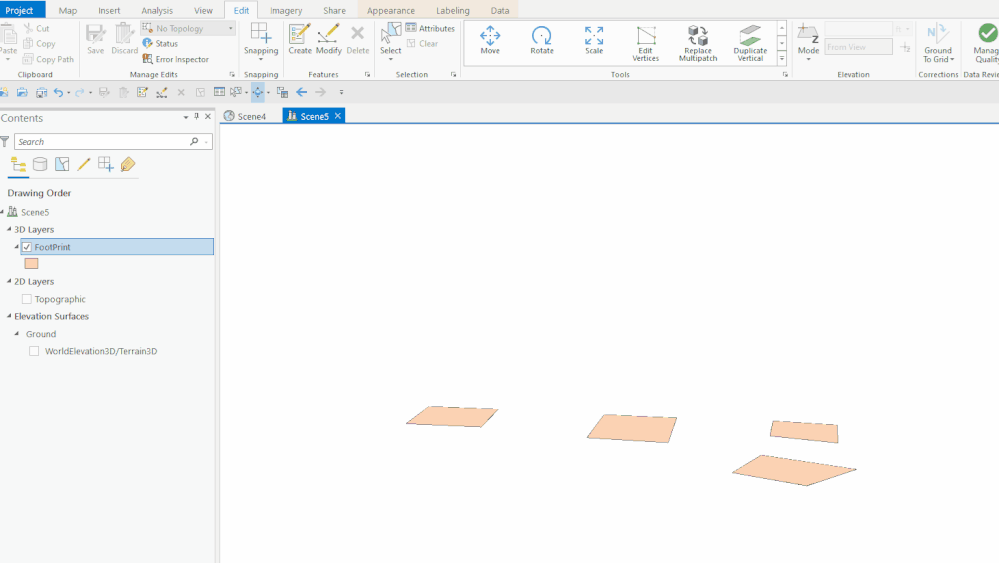Activate the Duplicate Vertical tool
The height and width of the screenshot is (563, 999).
pos(750,43)
